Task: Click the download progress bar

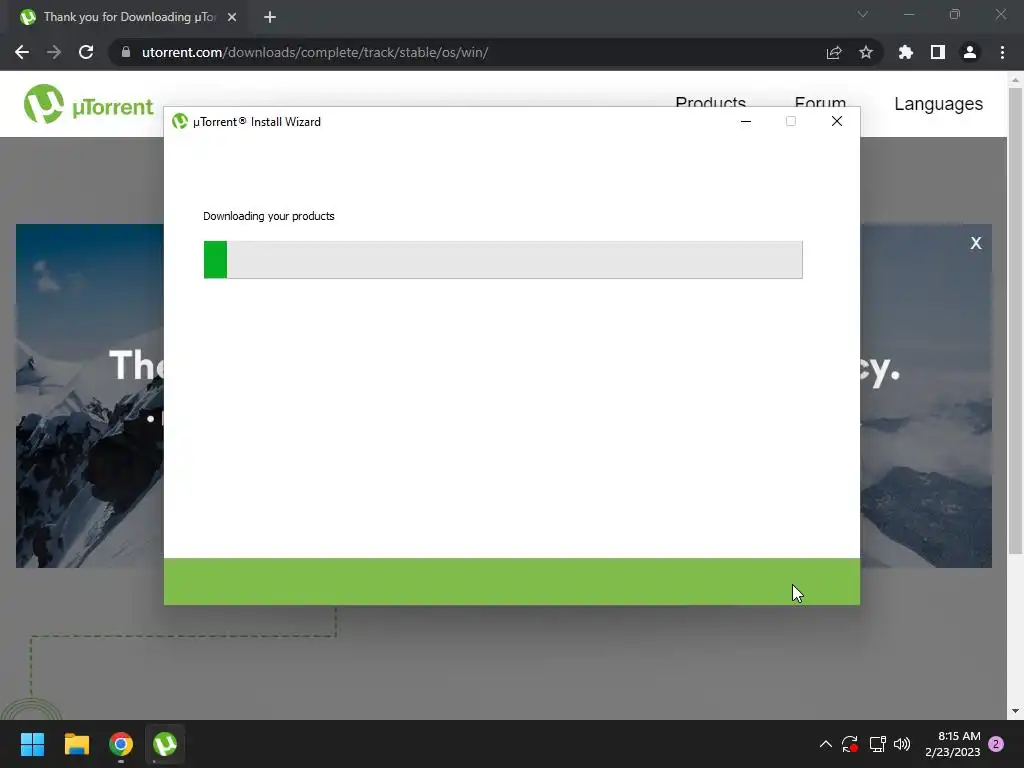Action: tap(503, 259)
